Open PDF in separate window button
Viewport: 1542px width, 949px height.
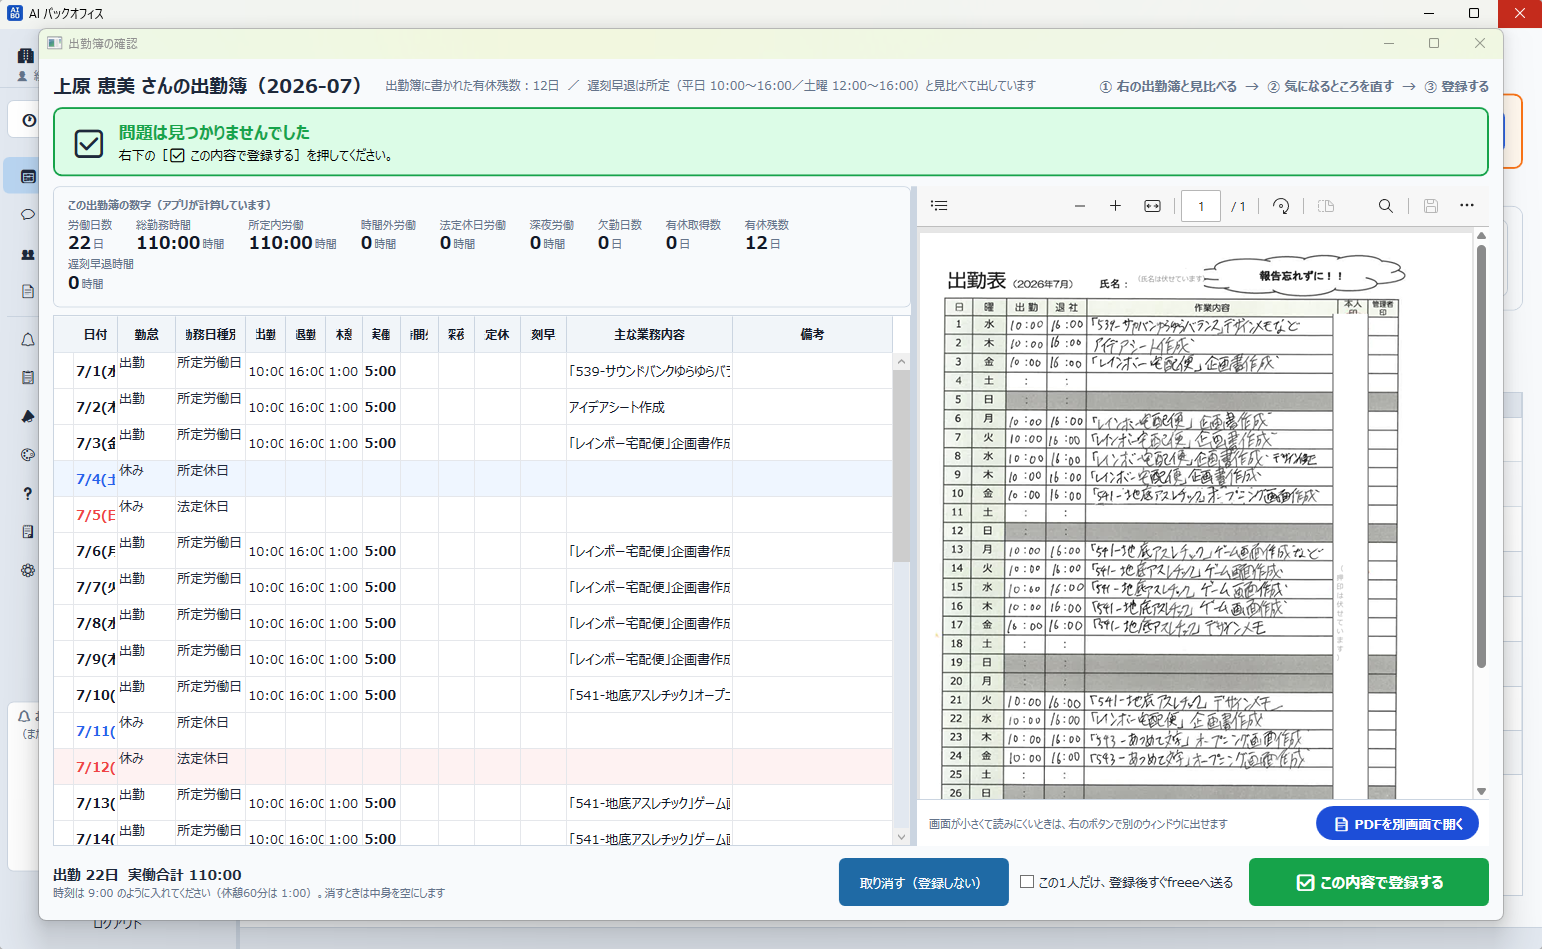[1398, 824]
